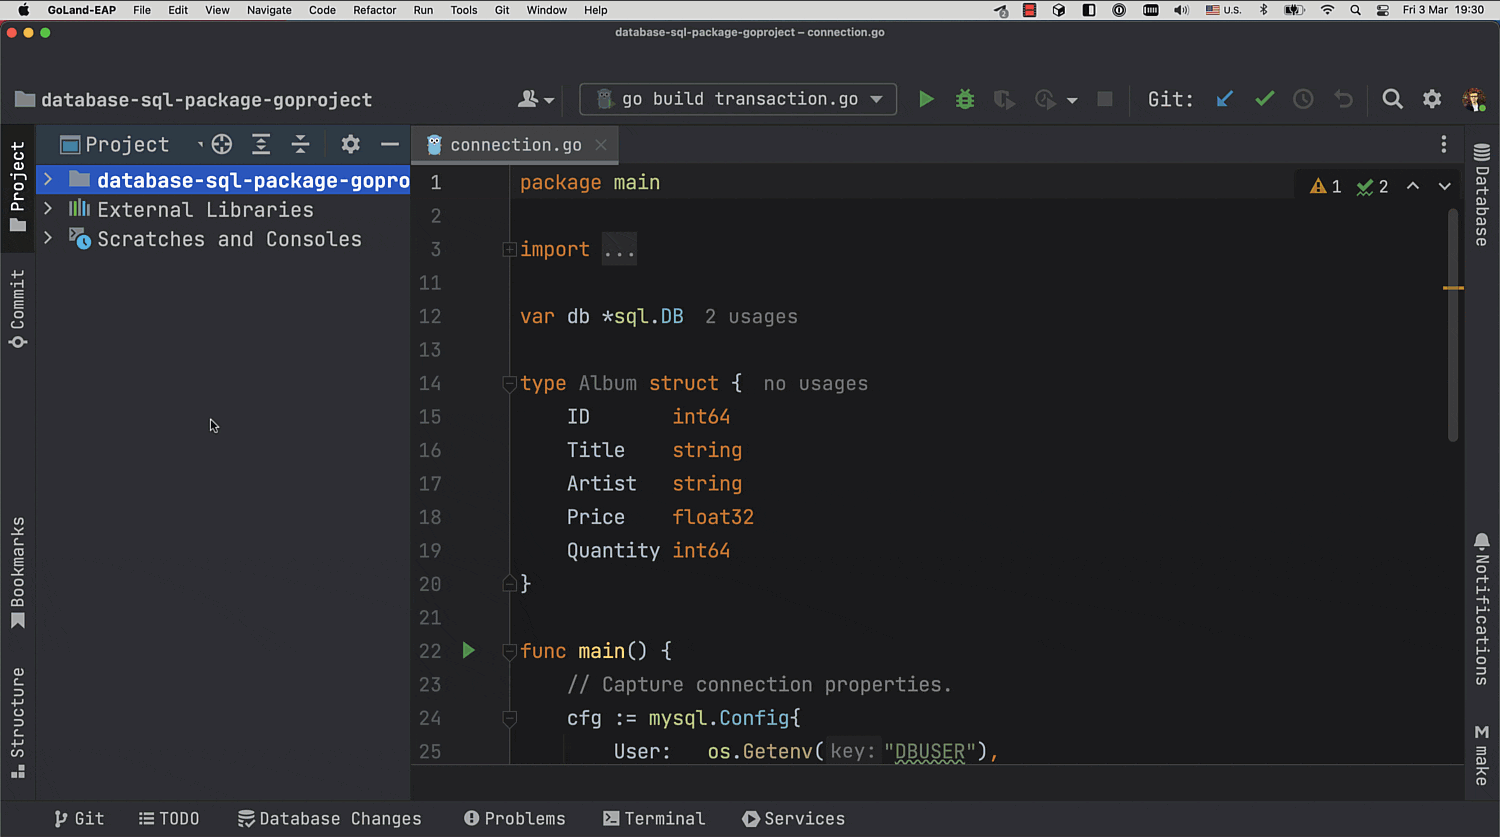Viewport: 1500px width, 837px height.
Task: Click Git update project arrow icon
Action: click(x=1224, y=99)
